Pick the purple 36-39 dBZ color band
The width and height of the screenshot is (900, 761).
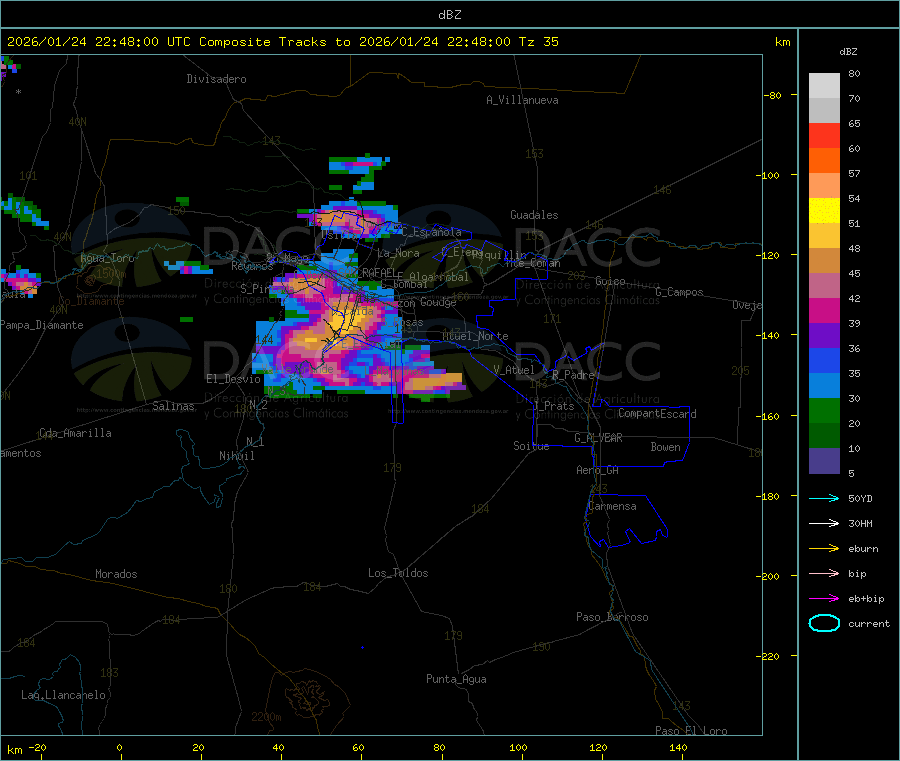[824, 336]
